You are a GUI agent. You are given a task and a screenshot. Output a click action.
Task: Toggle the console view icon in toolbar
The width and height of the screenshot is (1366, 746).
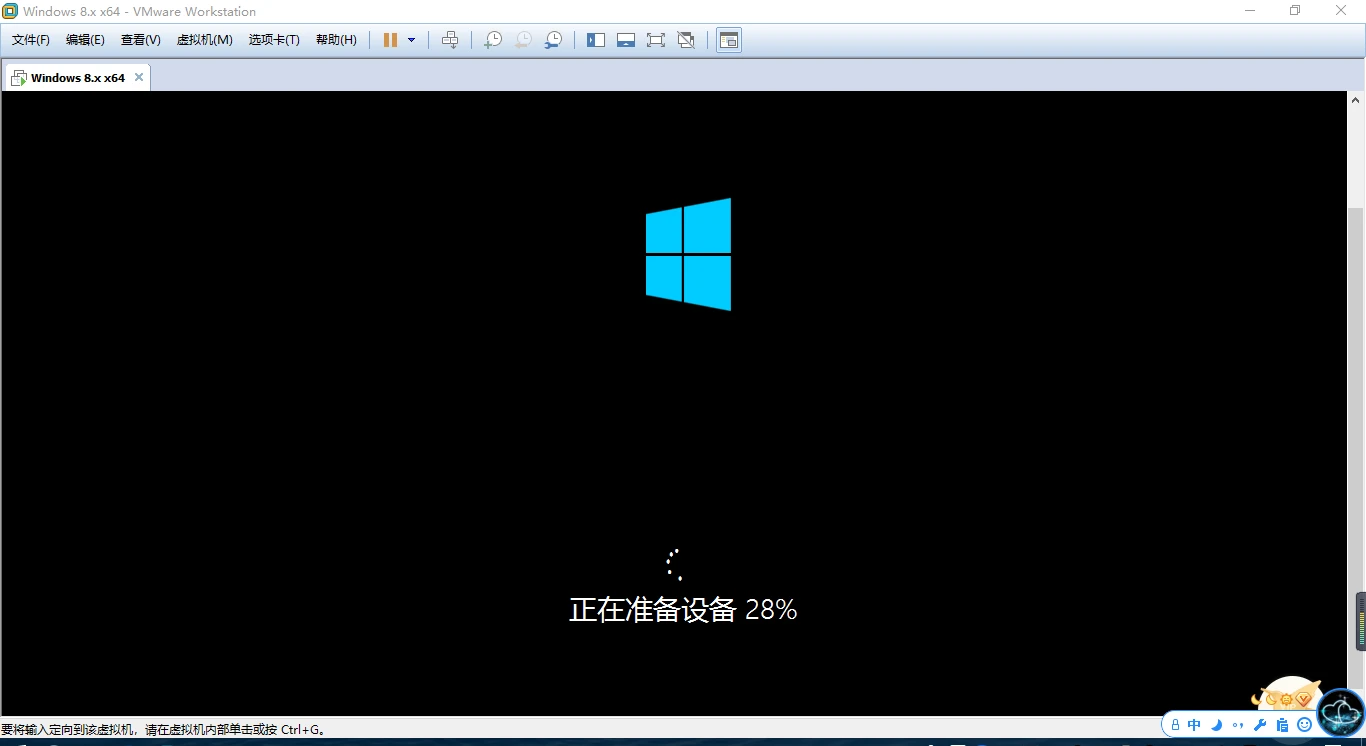click(x=729, y=40)
